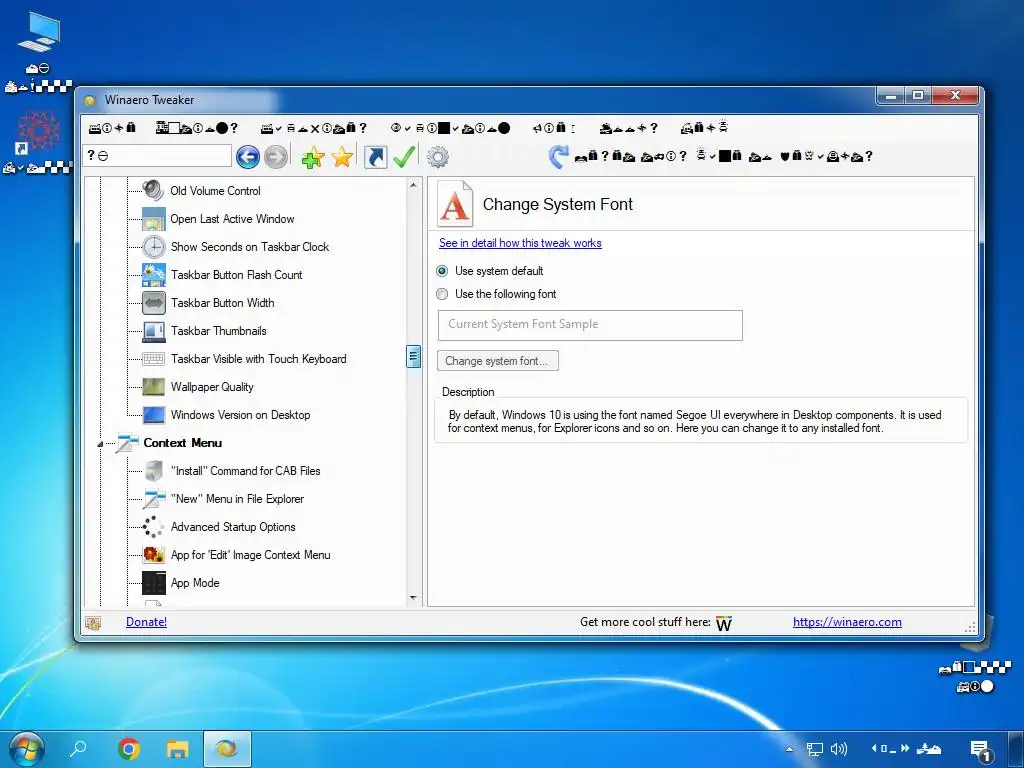1024x768 pixels.
Task: Click the Change system font button
Action: 498,360
